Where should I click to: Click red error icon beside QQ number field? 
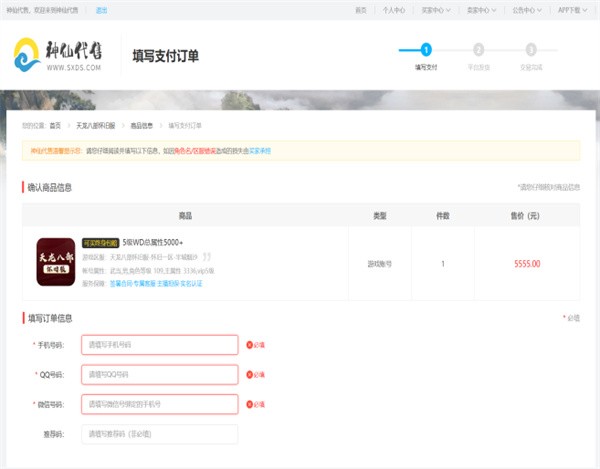pyautogui.click(x=250, y=375)
